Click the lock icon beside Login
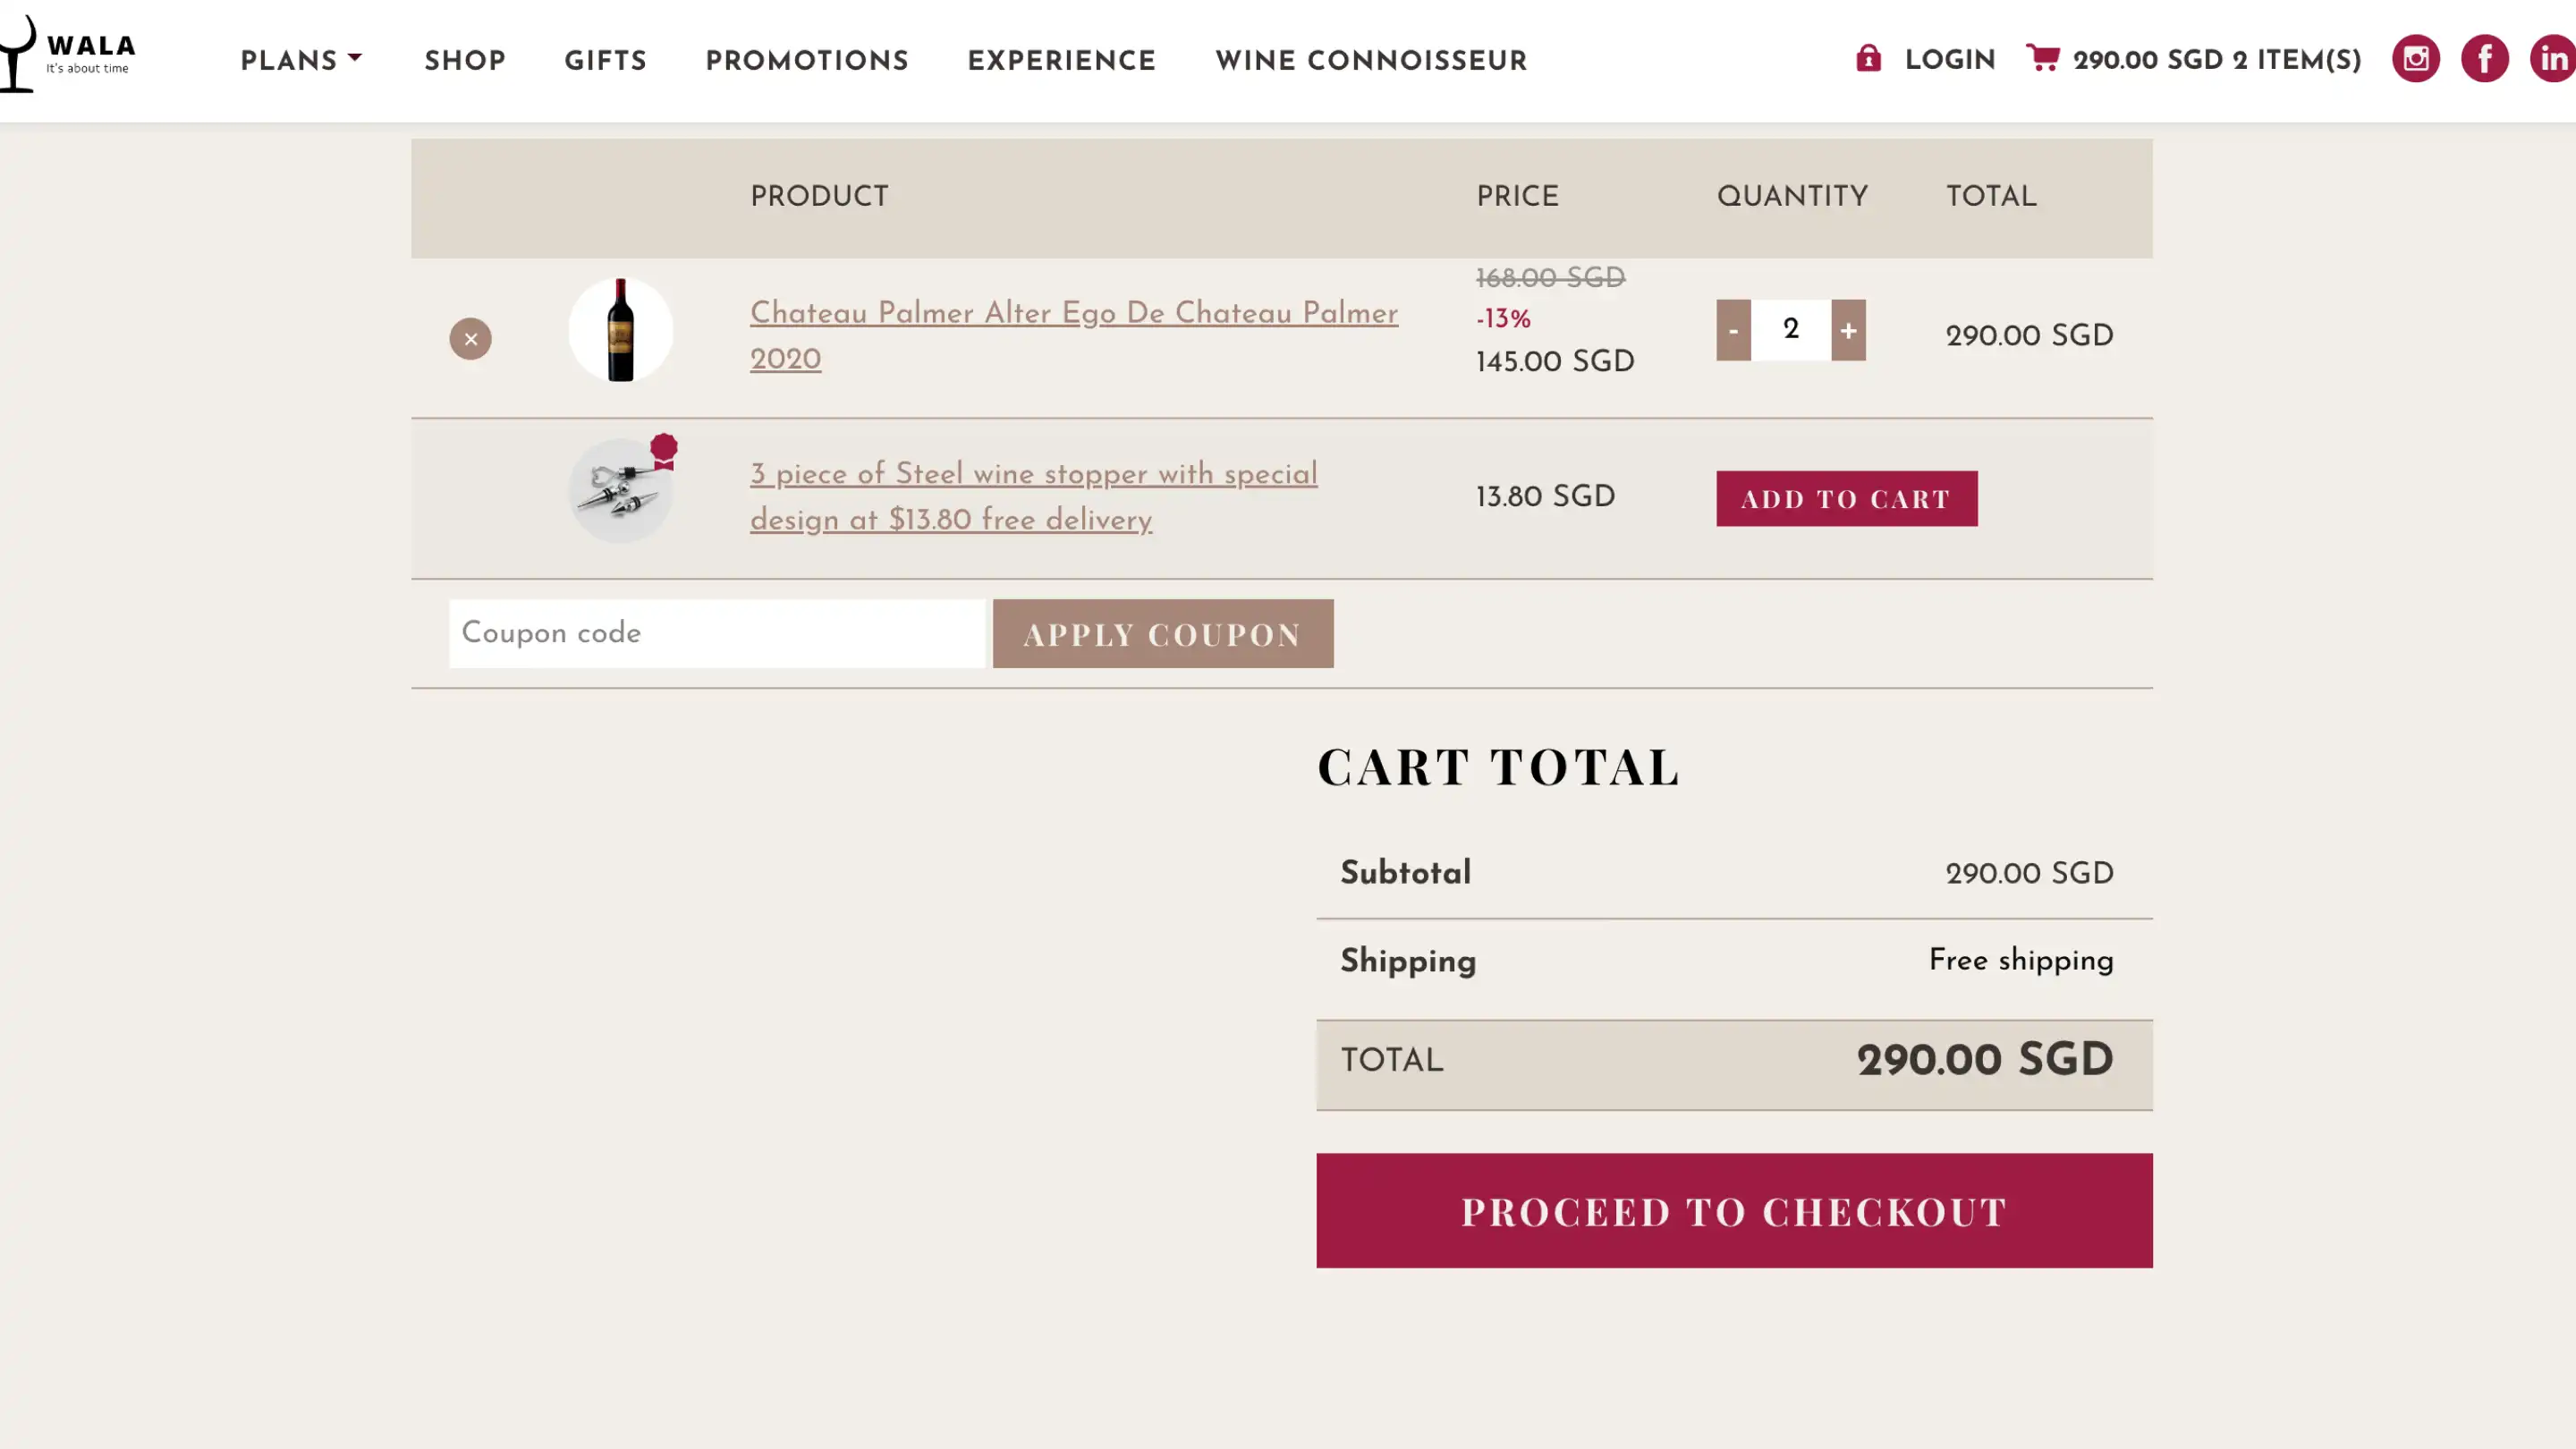The height and width of the screenshot is (1449, 2576). coord(1868,58)
